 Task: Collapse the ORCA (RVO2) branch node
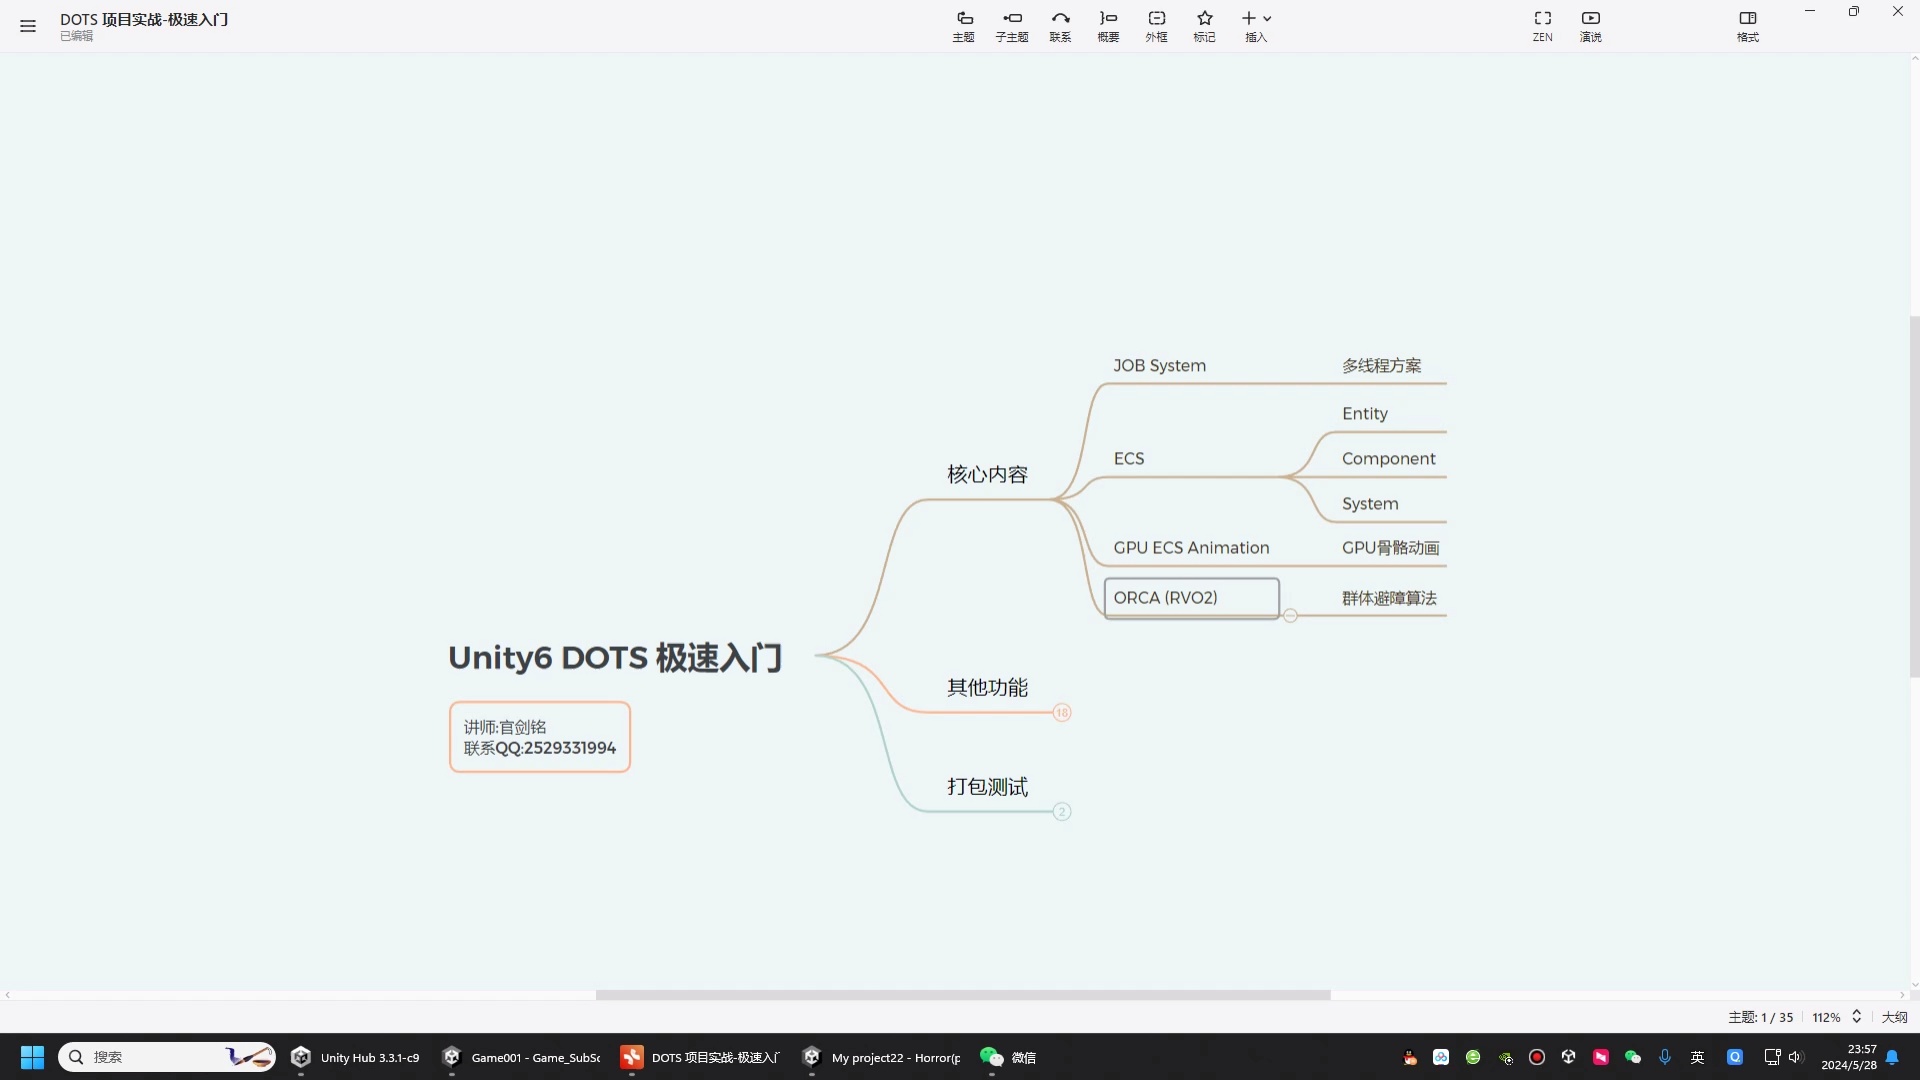pyautogui.click(x=1290, y=615)
